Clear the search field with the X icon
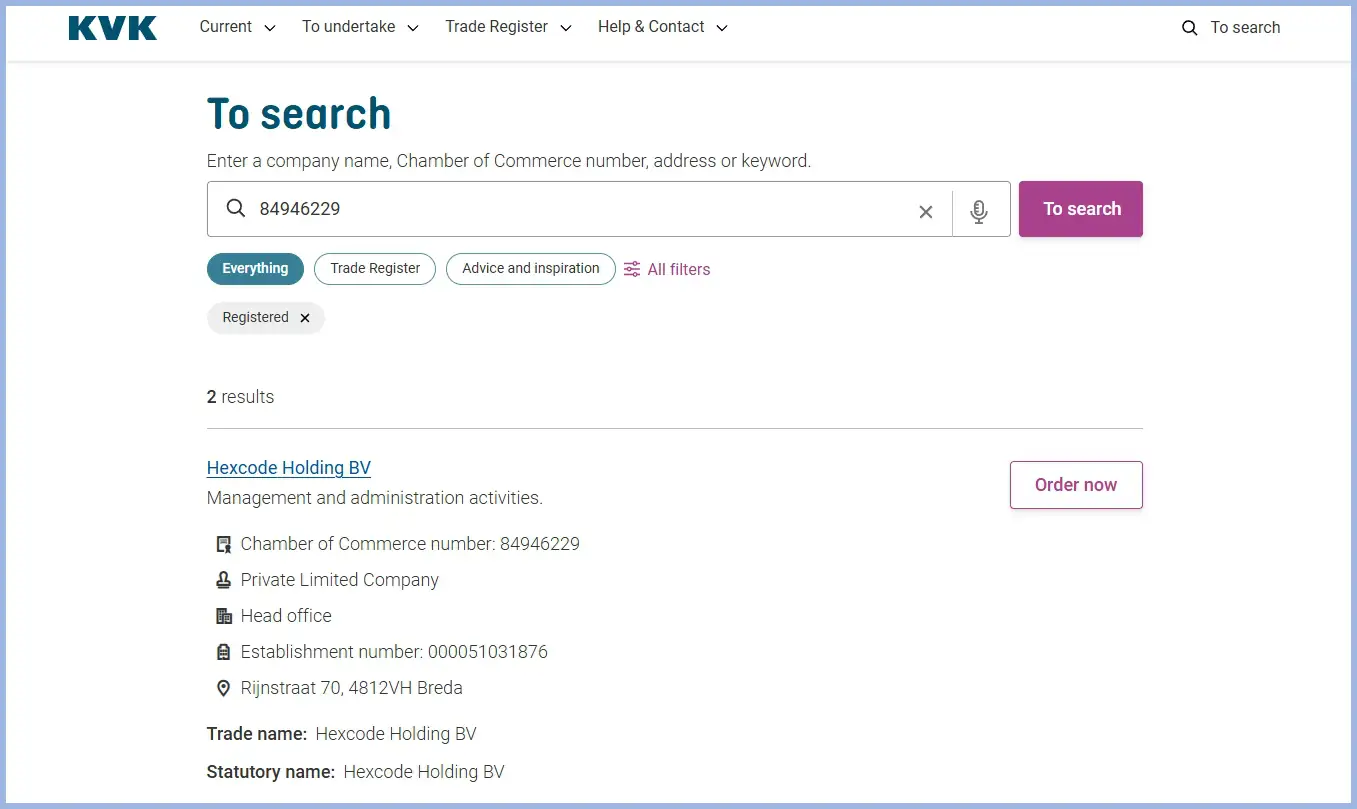Screen dimensions: 1357x809 pyautogui.click(x=926, y=211)
